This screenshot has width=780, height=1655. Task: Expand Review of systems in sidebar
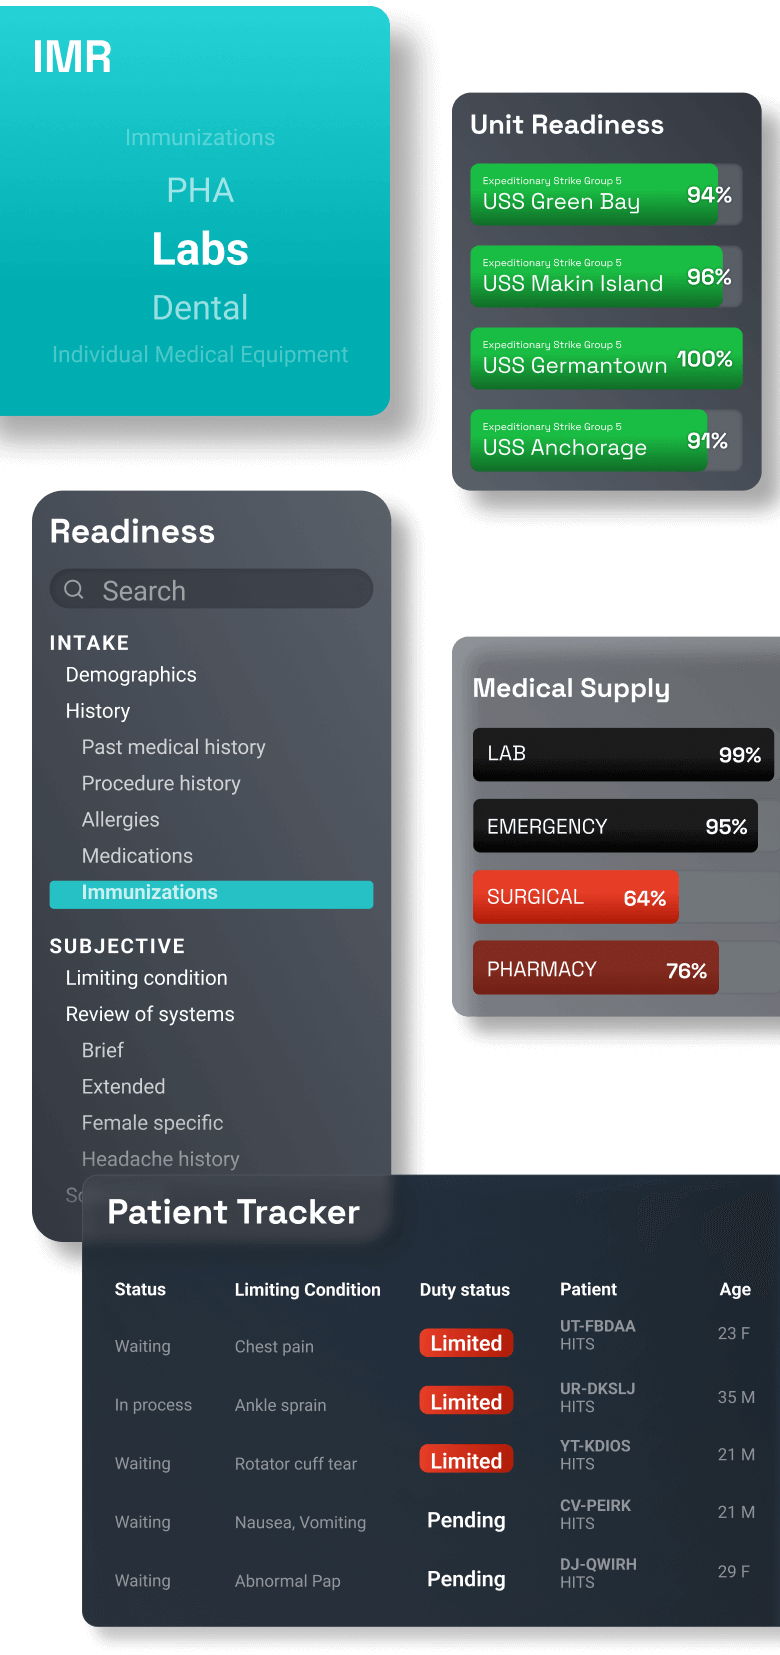[x=150, y=1014]
